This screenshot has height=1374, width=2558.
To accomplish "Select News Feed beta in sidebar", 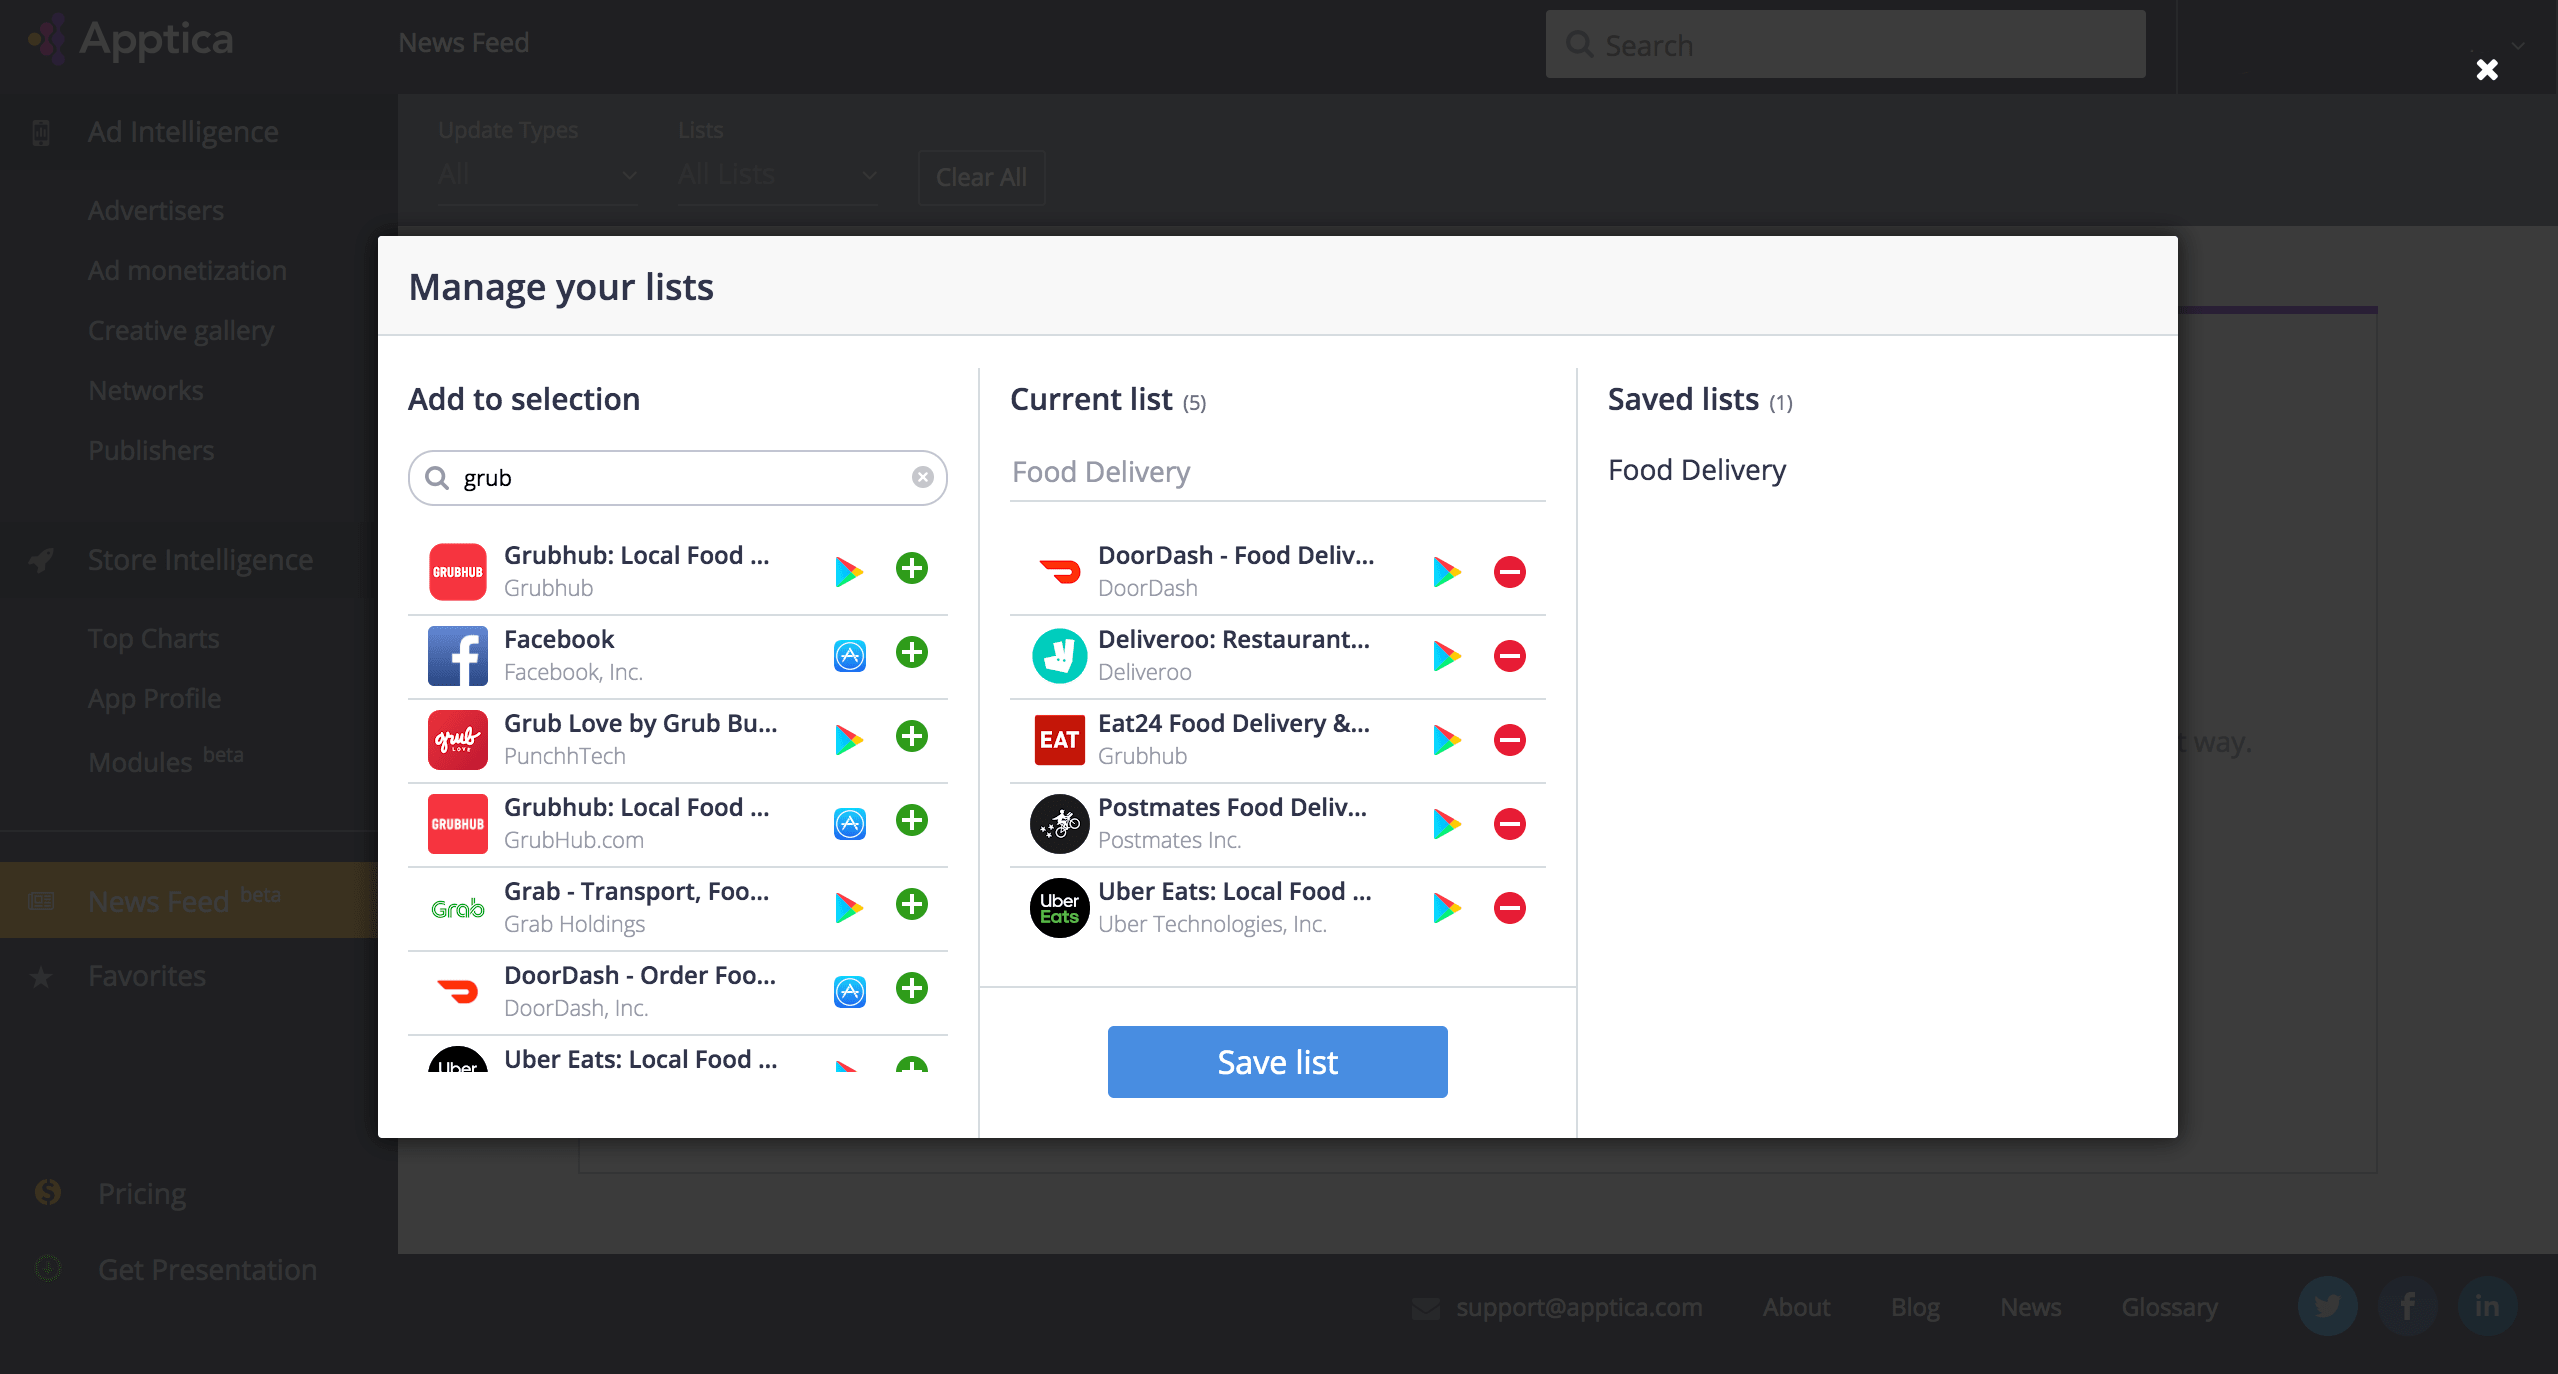I will click(189, 900).
